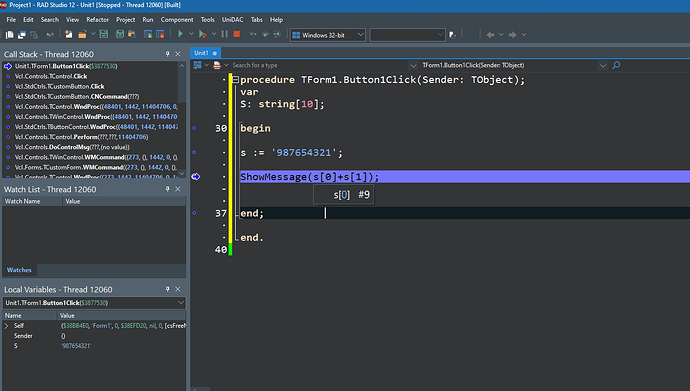690x391 pixels.
Task: Open the Windows 32-bit platform dropdown
Action: point(327,35)
